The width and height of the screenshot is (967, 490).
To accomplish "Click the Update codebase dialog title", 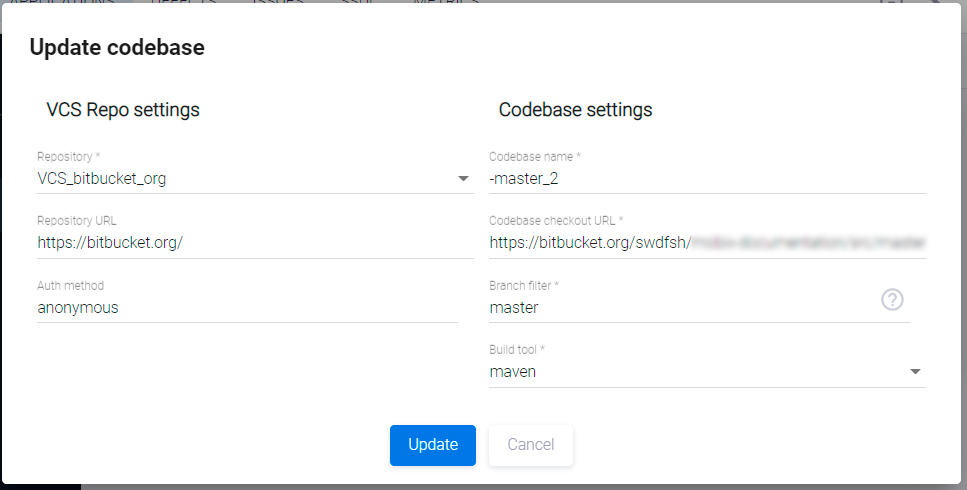I will [x=117, y=47].
